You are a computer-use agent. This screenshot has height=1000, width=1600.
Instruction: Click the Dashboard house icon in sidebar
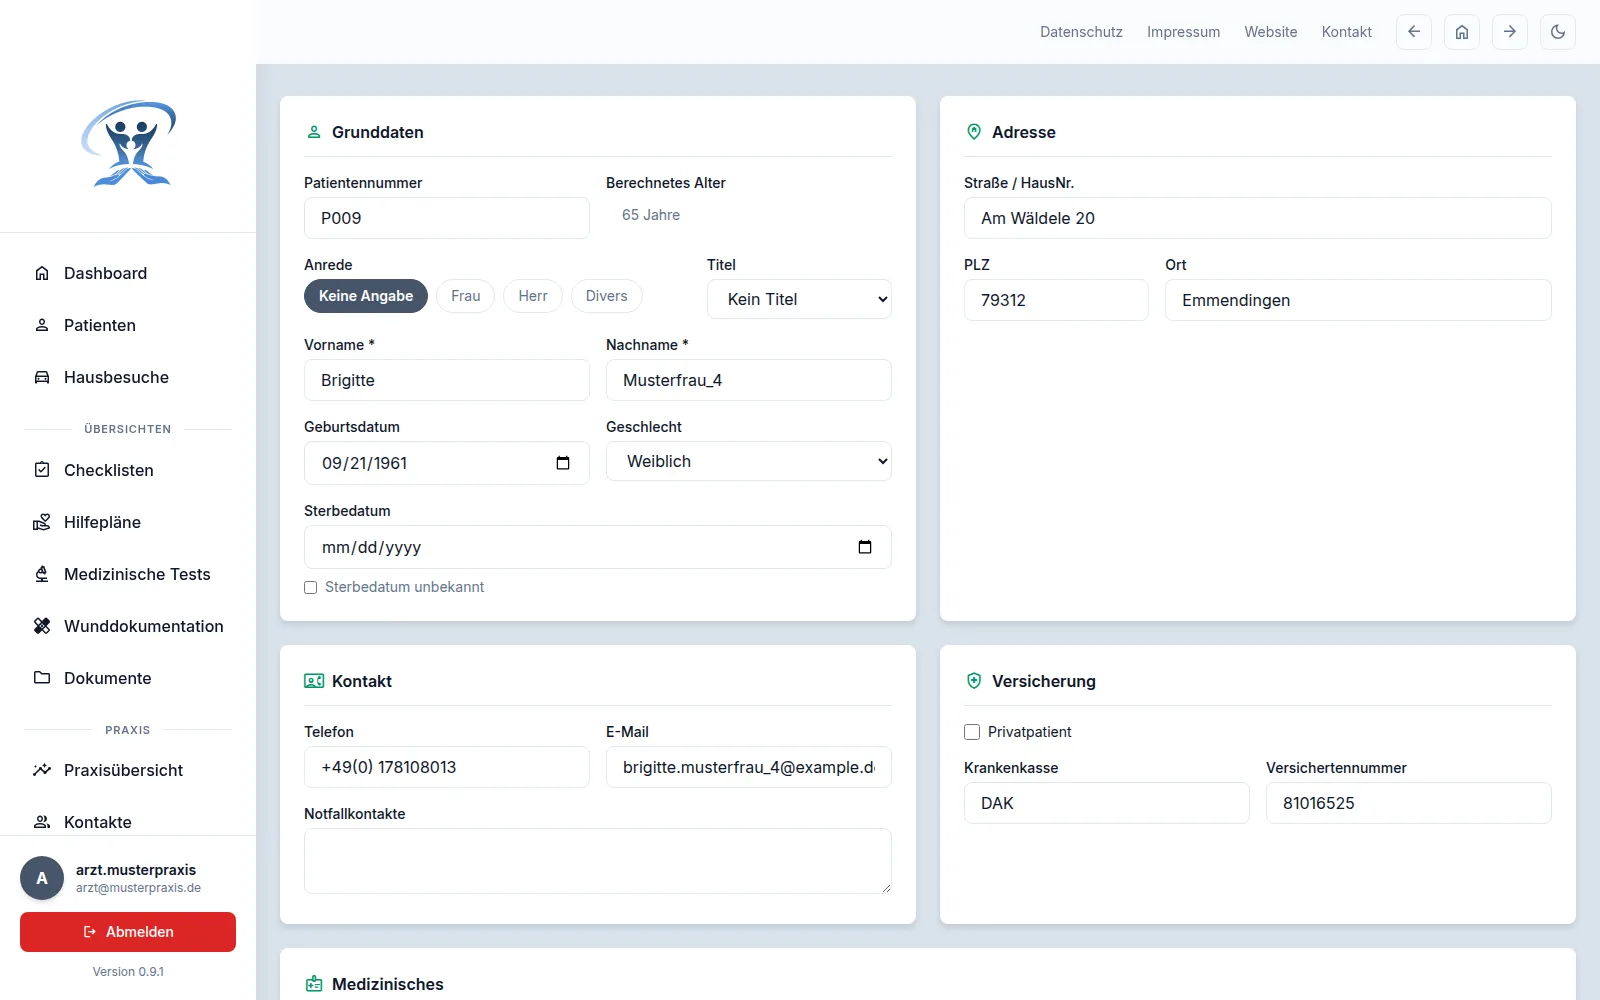tap(42, 273)
